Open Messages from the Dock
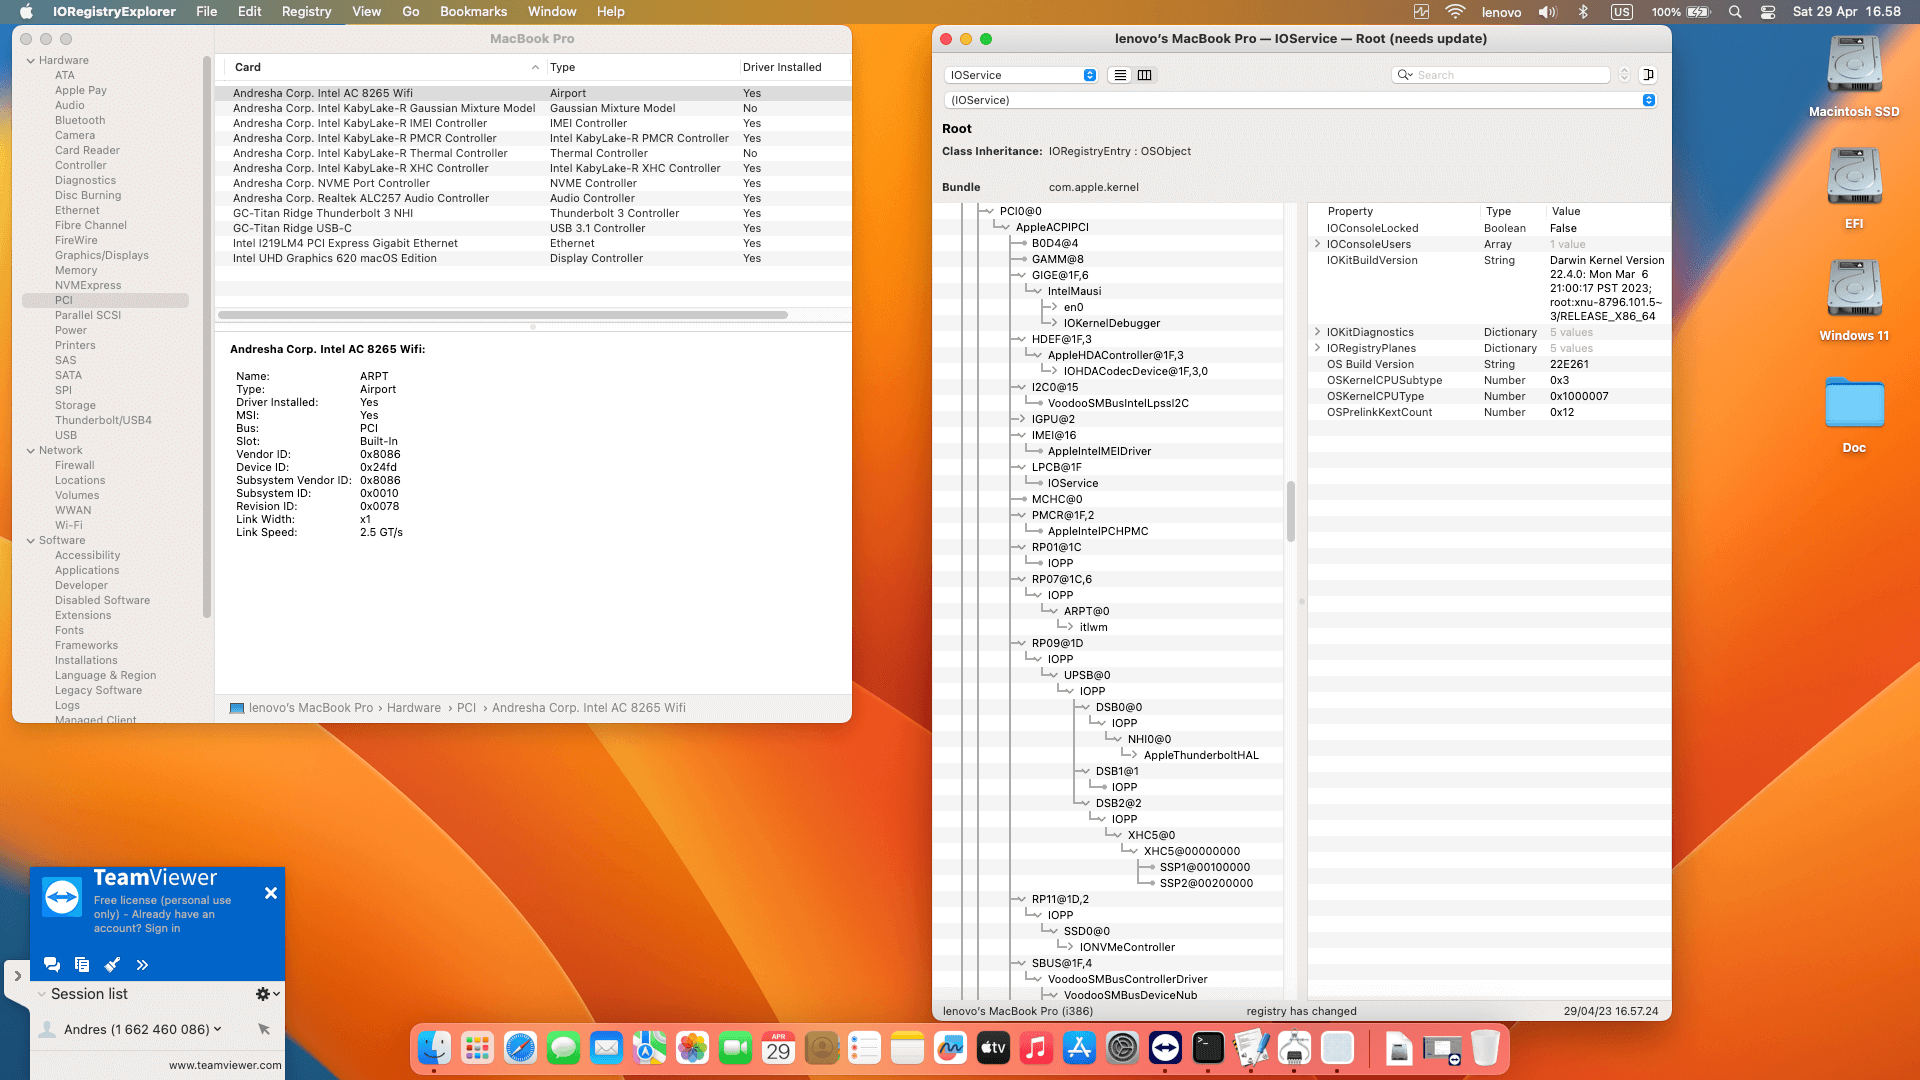 coord(563,1048)
